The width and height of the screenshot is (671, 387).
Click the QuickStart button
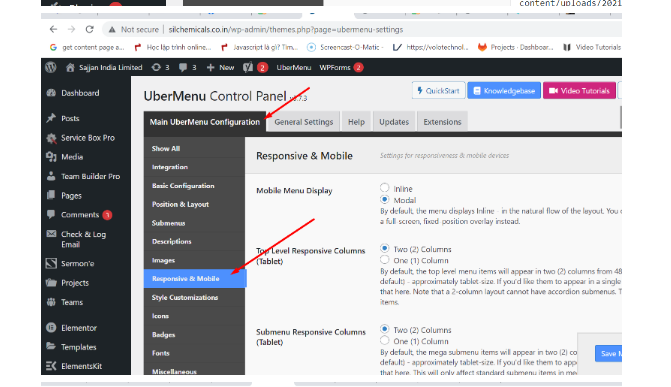[x=439, y=90]
